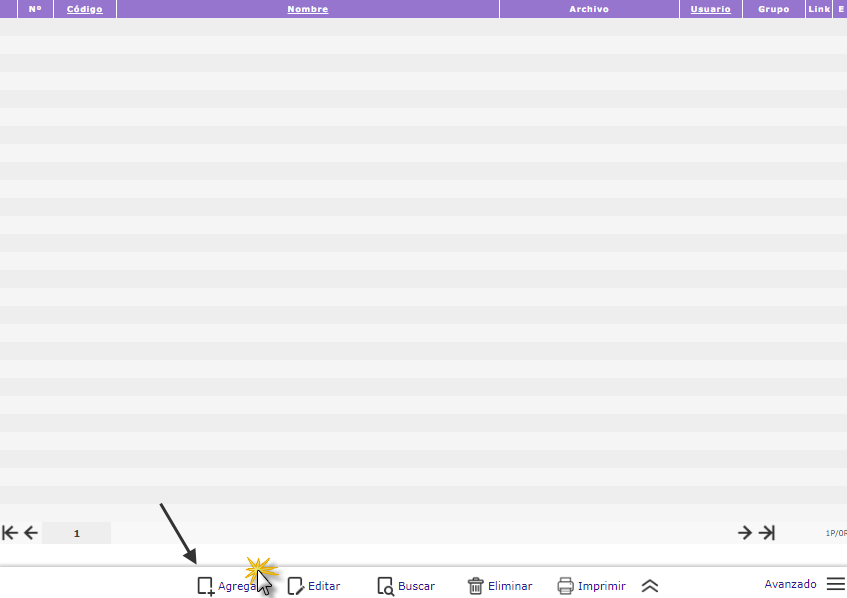This screenshot has width=847, height=598.
Task: Click the Agregar (add record) icon
Action: click(x=206, y=586)
